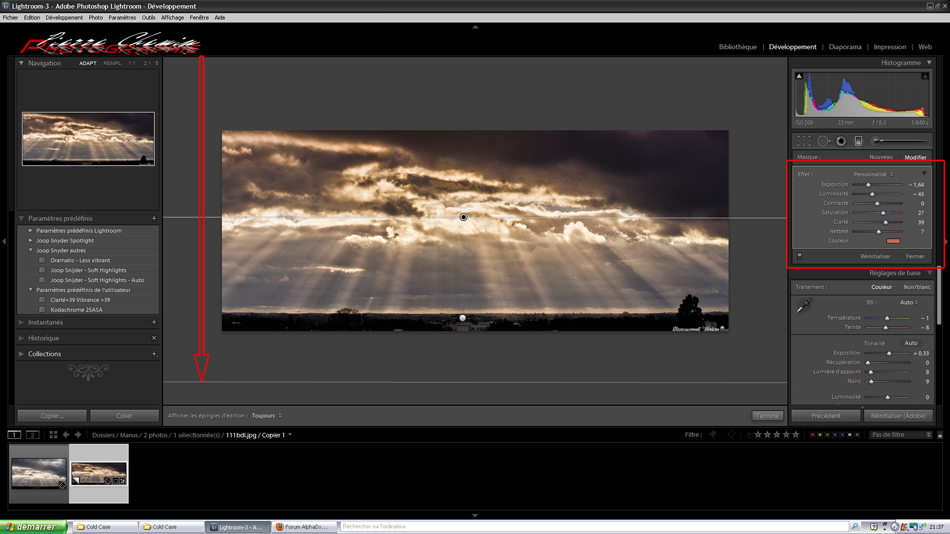This screenshot has width=950, height=534.
Task: Expand Joop Snyder Spotlight folder
Action: coord(31,241)
